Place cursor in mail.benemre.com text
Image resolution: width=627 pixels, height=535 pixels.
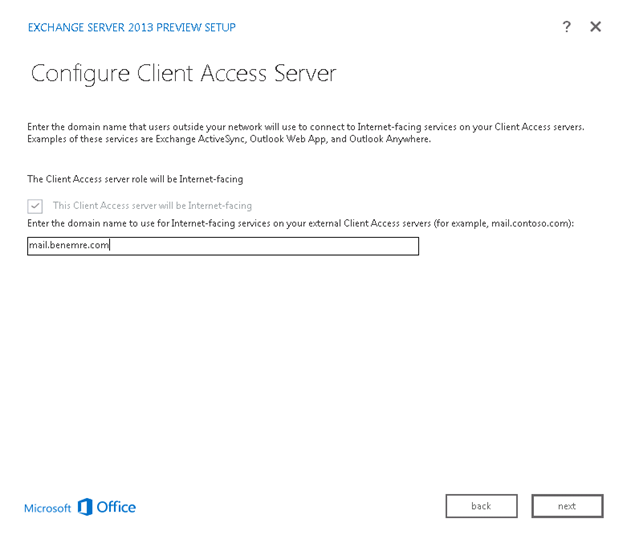pos(69,245)
